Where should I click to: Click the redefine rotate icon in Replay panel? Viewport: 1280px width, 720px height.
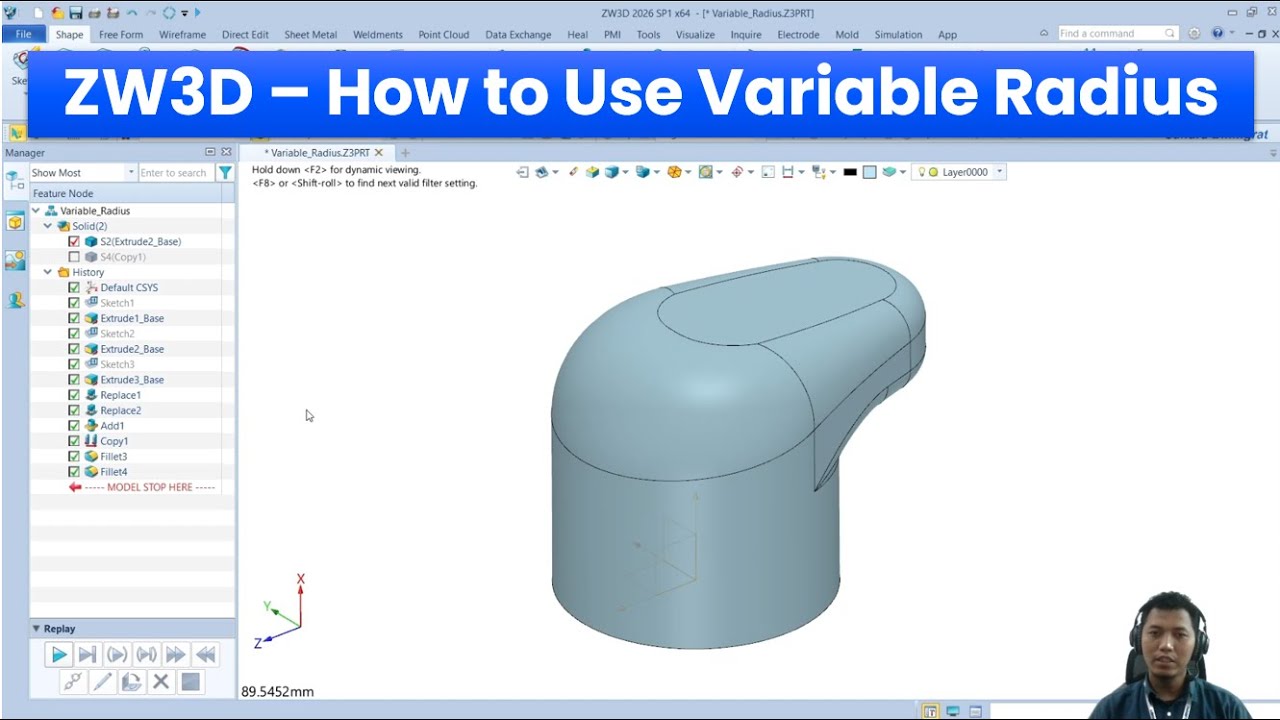click(131, 682)
